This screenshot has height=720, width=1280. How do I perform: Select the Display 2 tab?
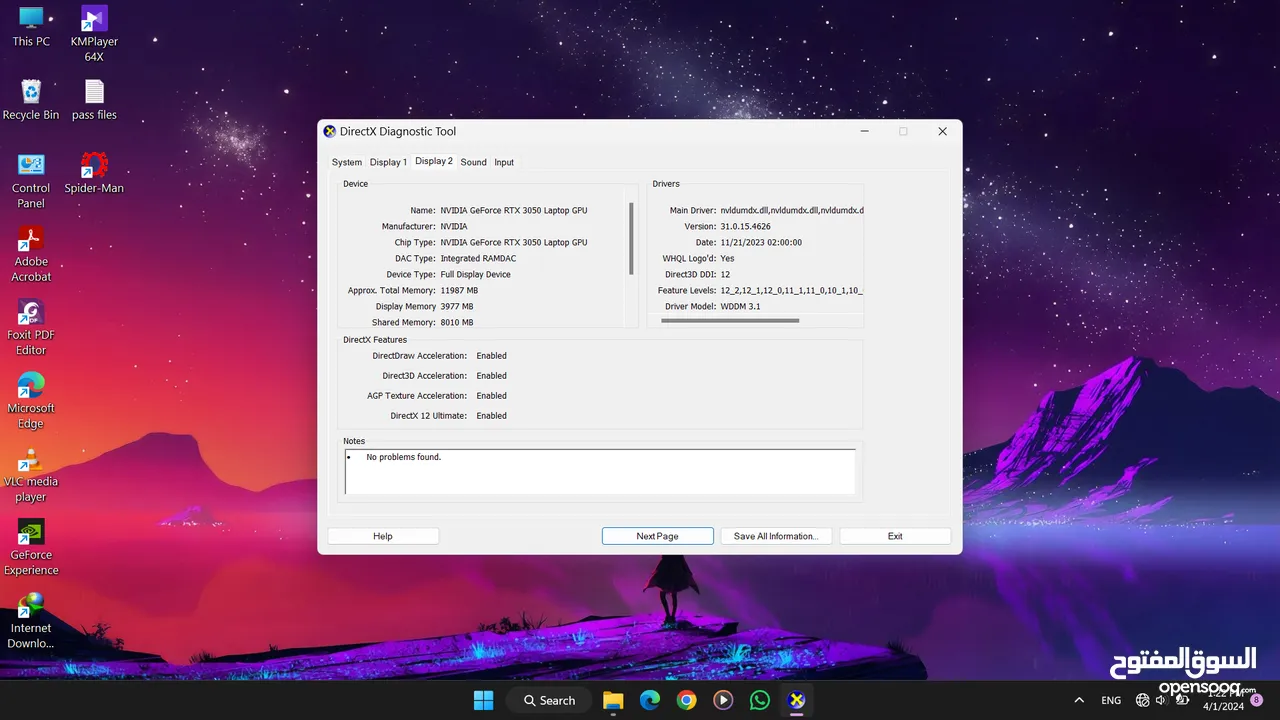[434, 161]
